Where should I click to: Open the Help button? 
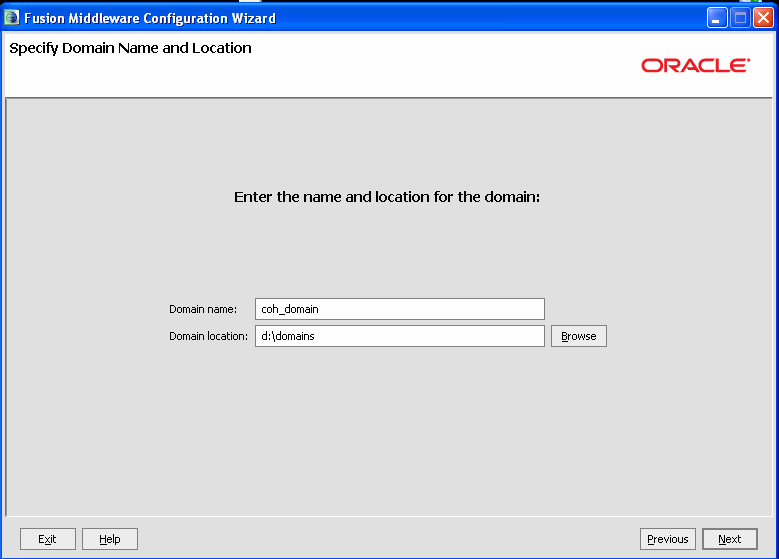110,539
